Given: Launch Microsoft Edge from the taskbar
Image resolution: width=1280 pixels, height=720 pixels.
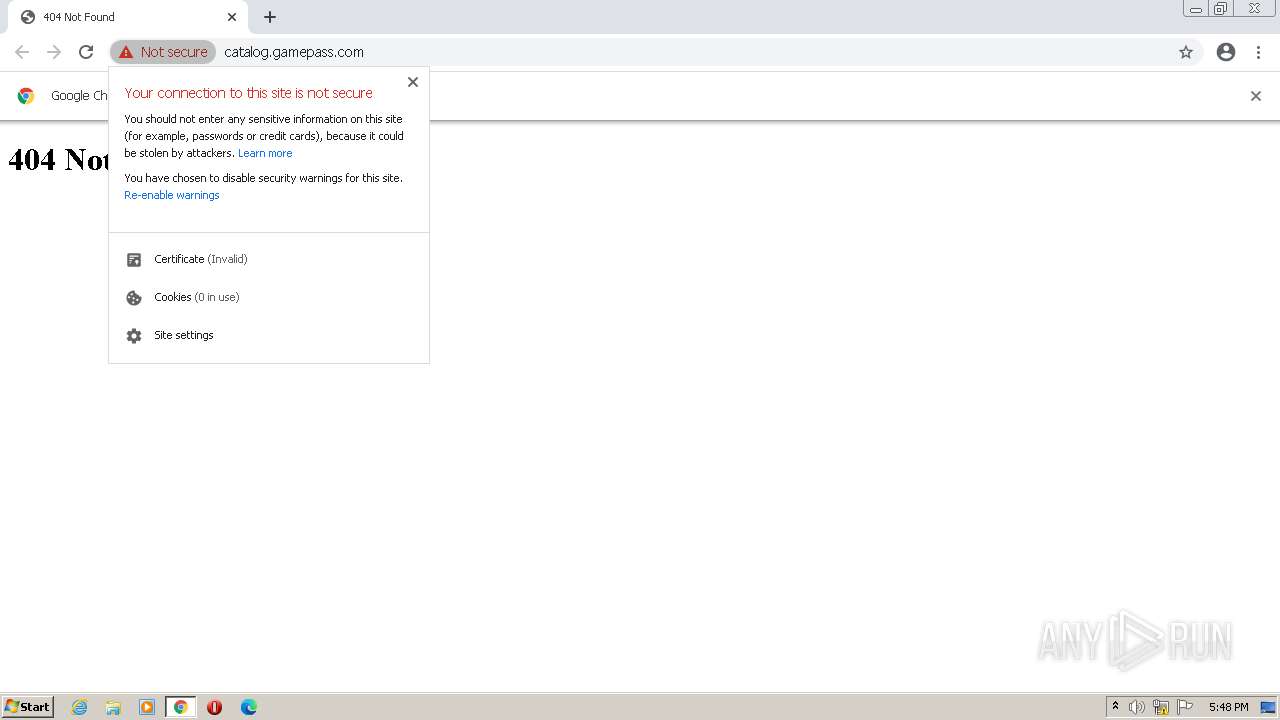Looking at the screenshot, I should click(x=249, y=707).
